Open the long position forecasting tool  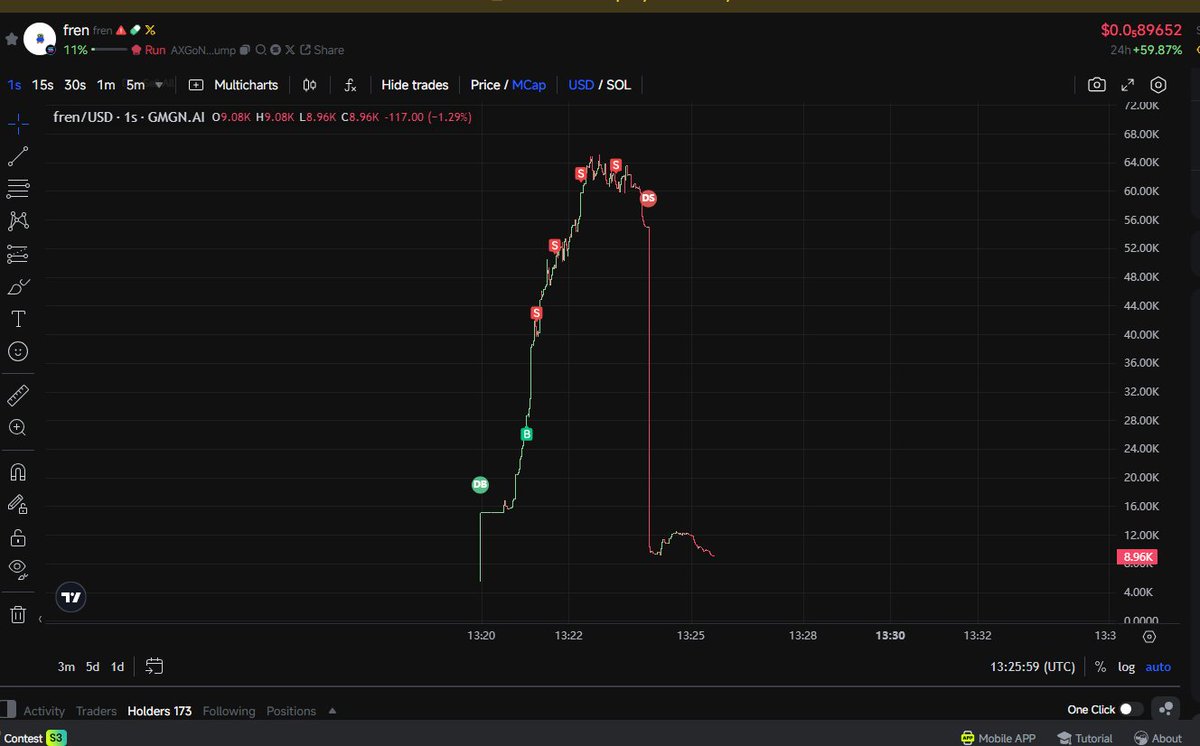(x=18, y=254)
